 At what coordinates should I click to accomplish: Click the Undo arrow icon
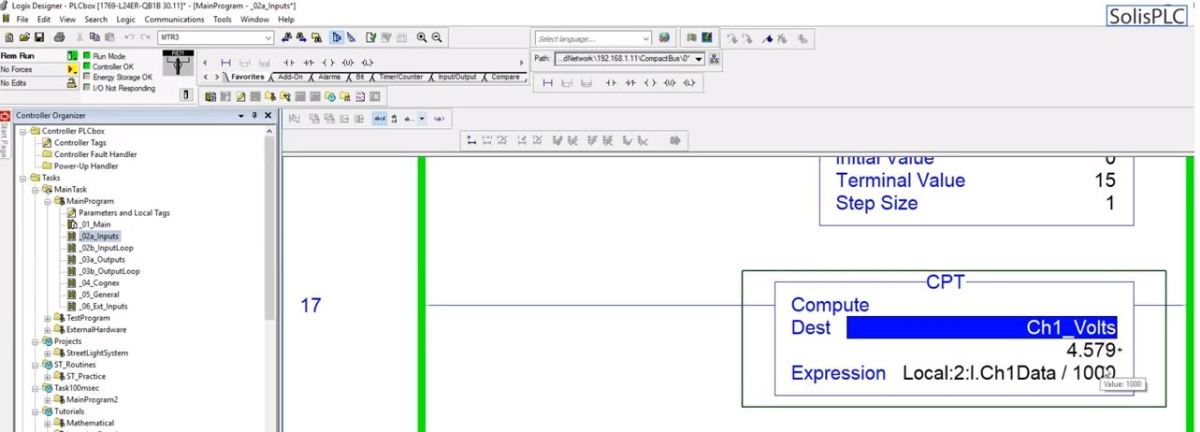(x=128, y=37)
